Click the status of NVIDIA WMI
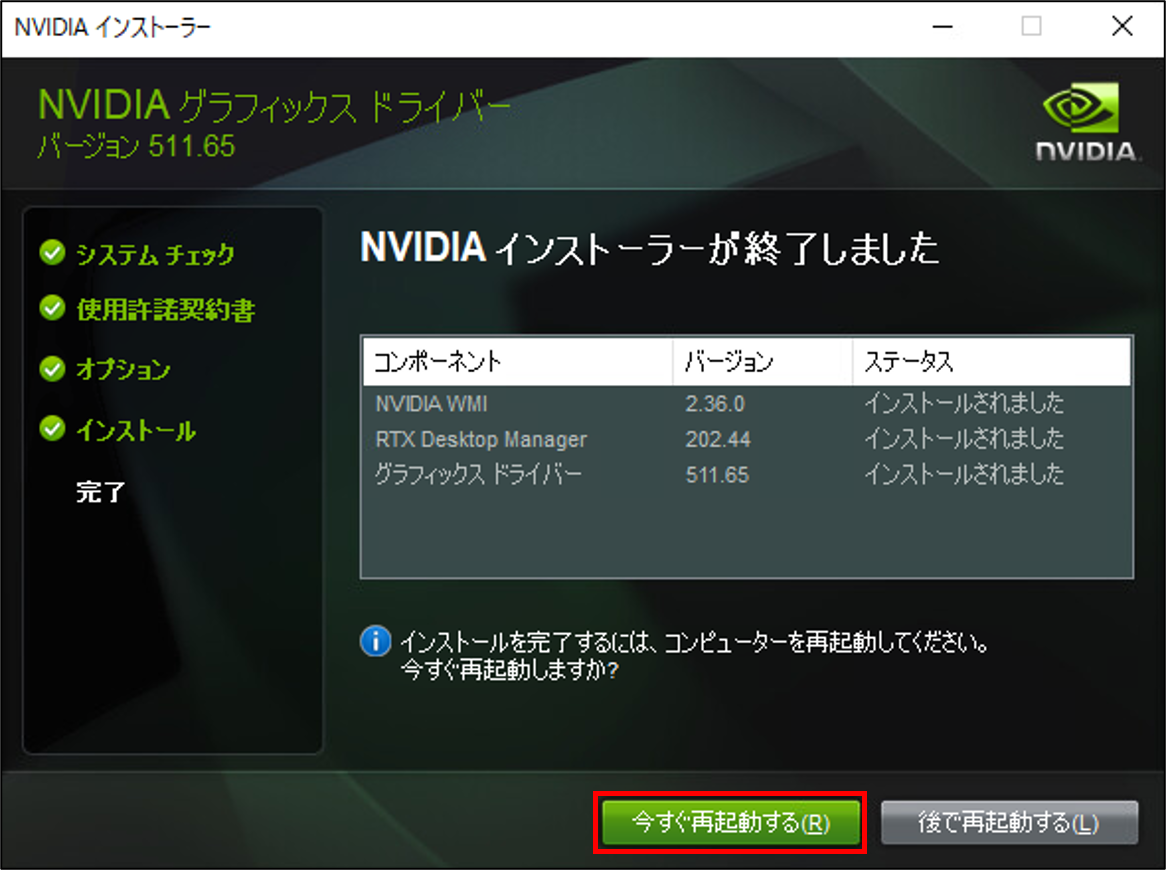This screenshot has width=1166, height=870. pyautogui.click(x=964, y=403)
